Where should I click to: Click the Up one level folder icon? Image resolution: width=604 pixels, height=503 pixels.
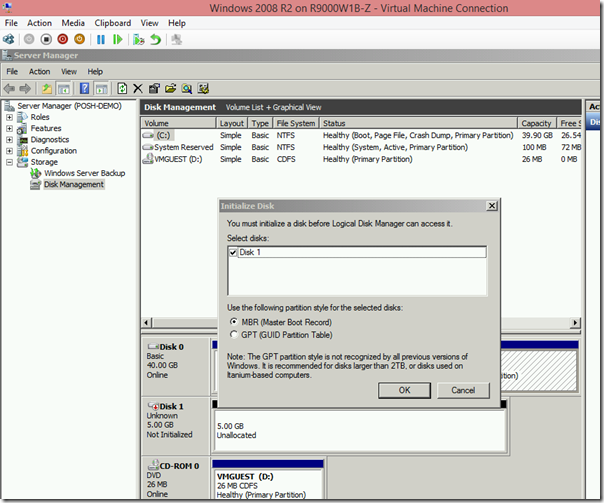[47, 89]
